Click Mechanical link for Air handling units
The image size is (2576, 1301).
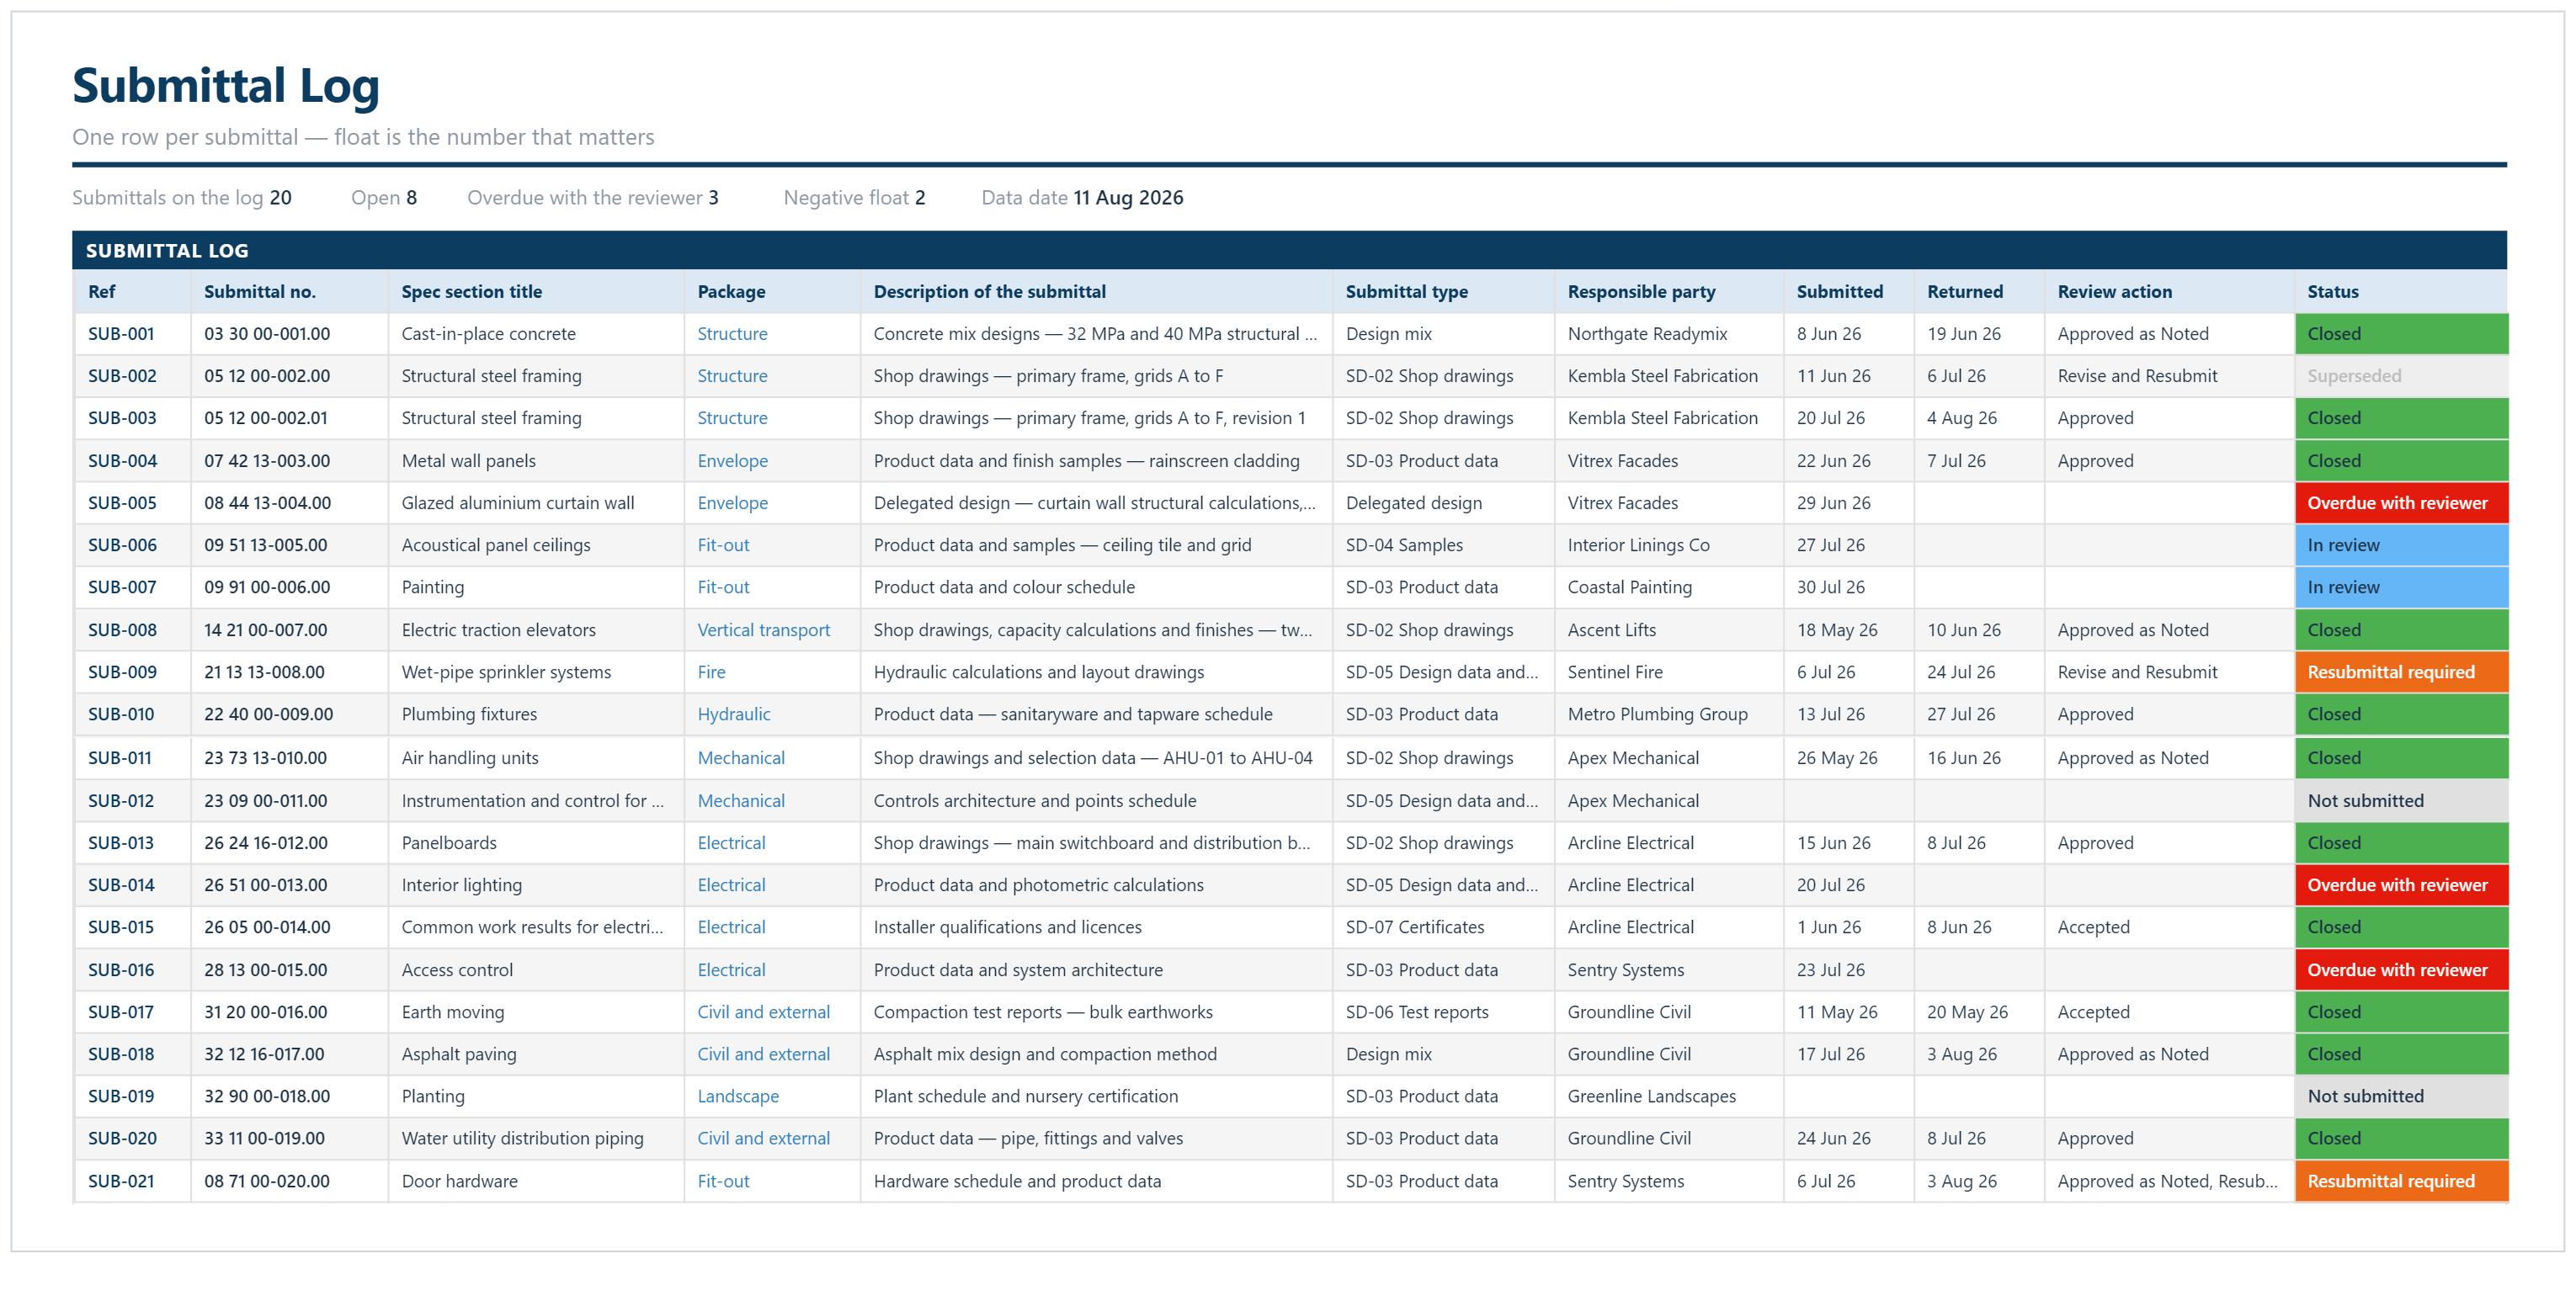pos(741,758)
